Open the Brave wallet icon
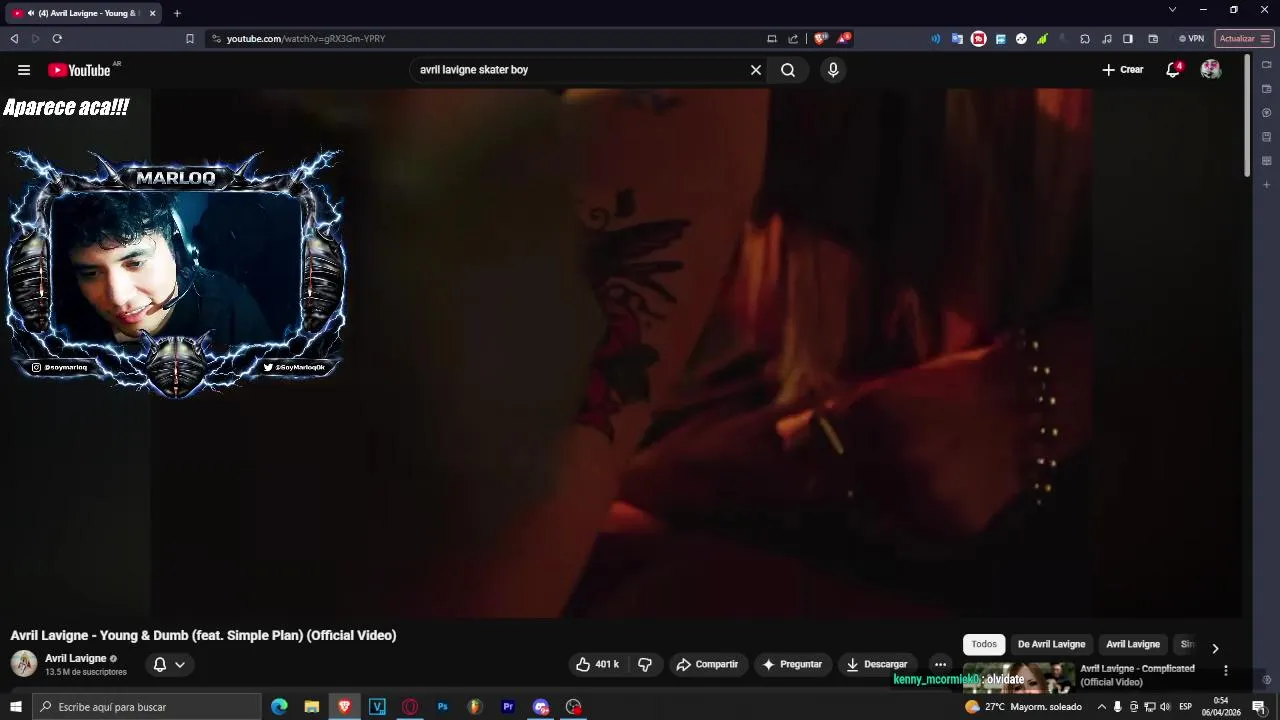1280x720 pixels. (1153, 39)
